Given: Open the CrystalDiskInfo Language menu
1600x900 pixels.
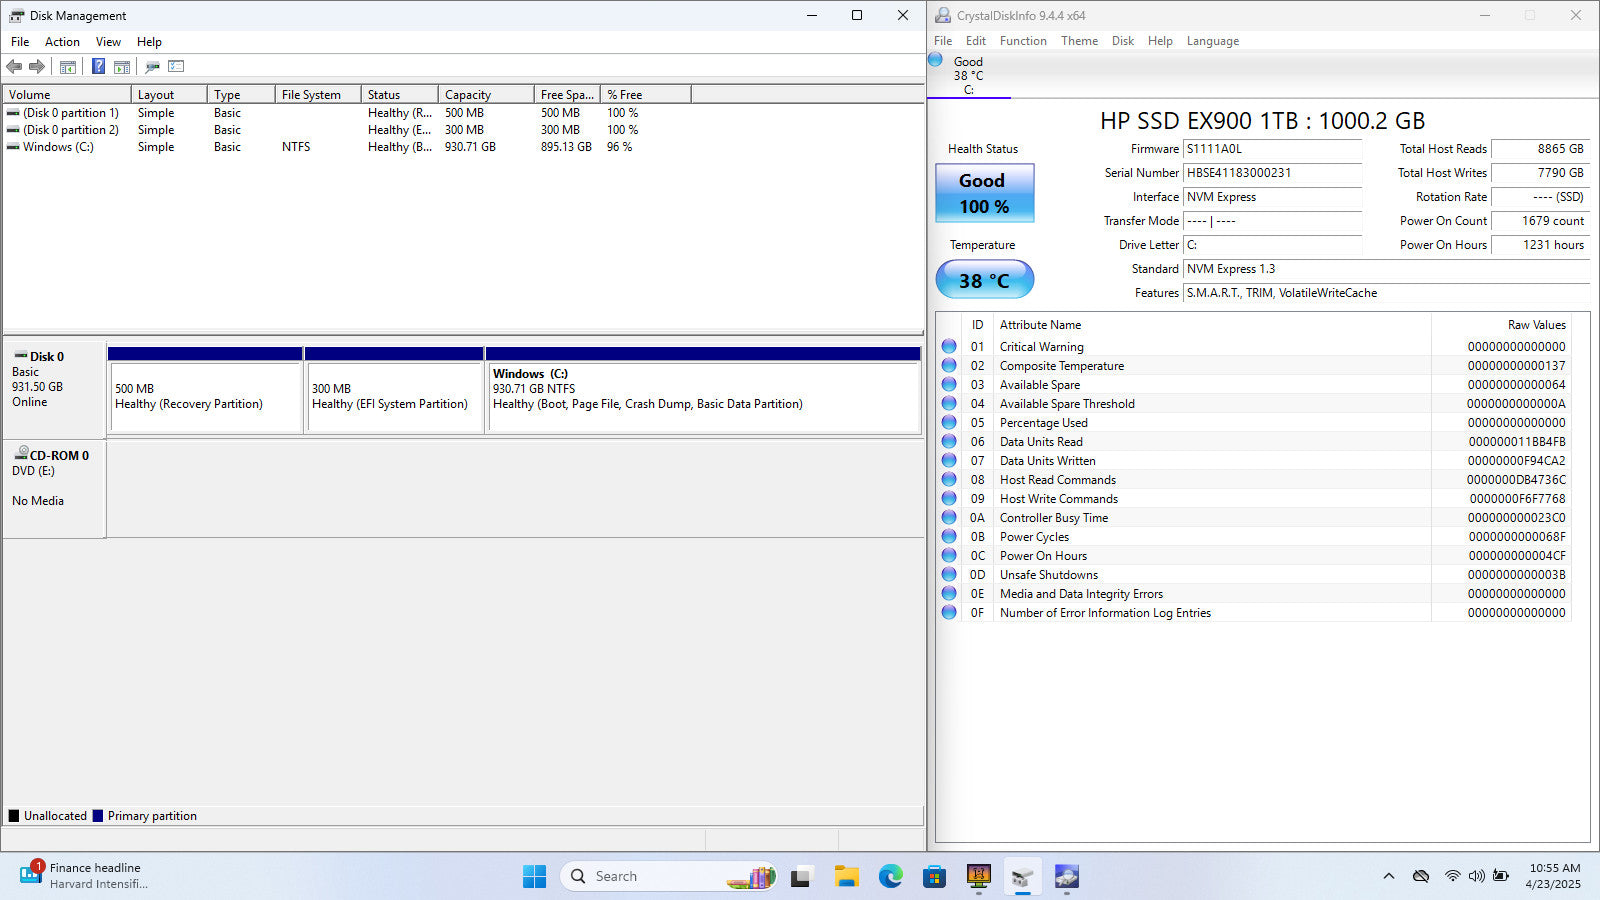Looking at the screenshot, I should [1212, 41].
